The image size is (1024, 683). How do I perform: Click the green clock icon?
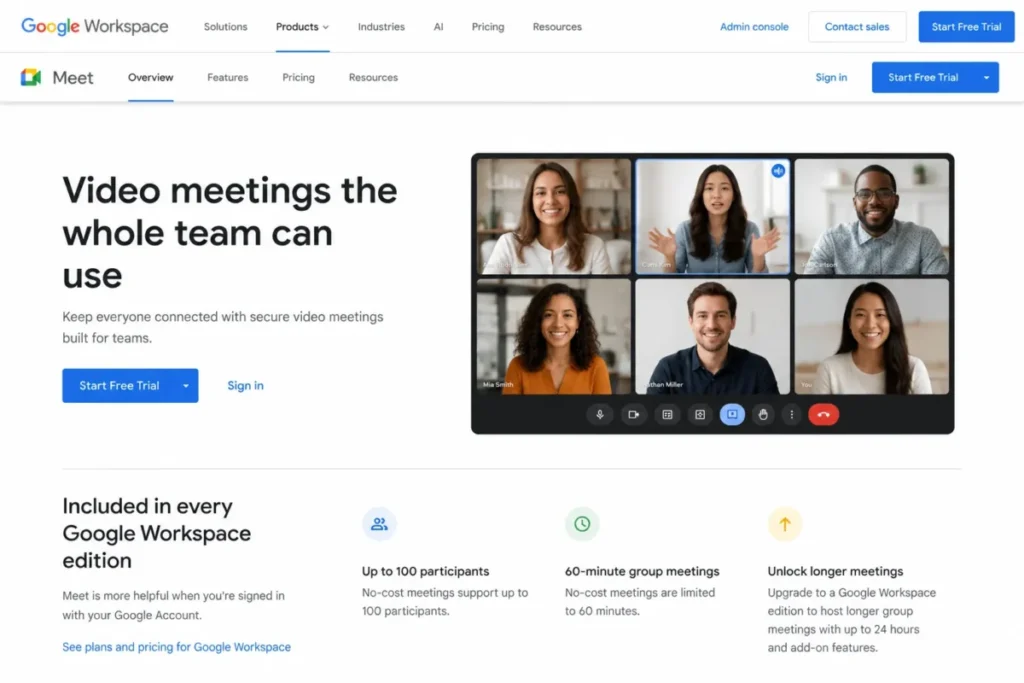click(x=582, y=524)
